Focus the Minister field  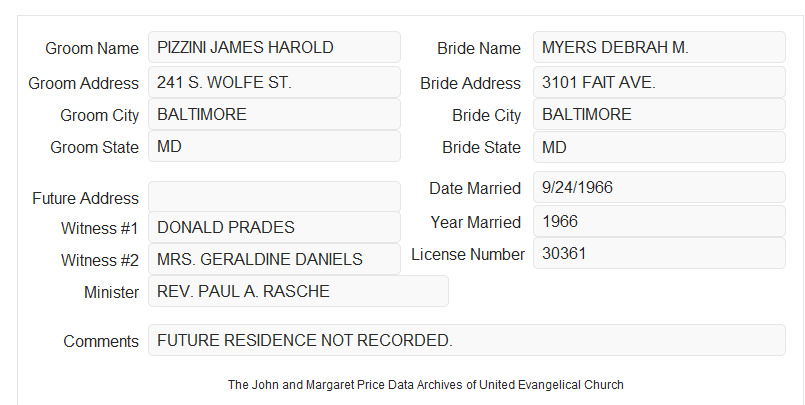pos(298,291)
